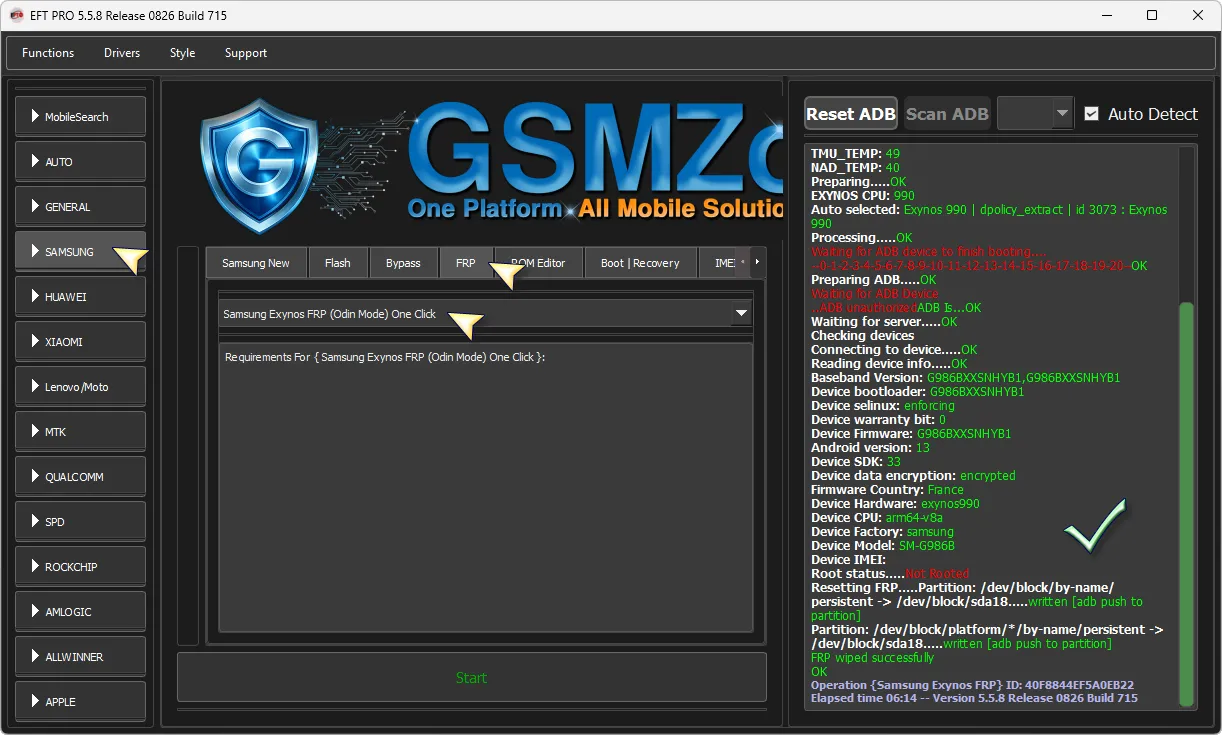Maximize the EFT PRO window
Screen dimensions: 1222x735
click(1152, 15)
